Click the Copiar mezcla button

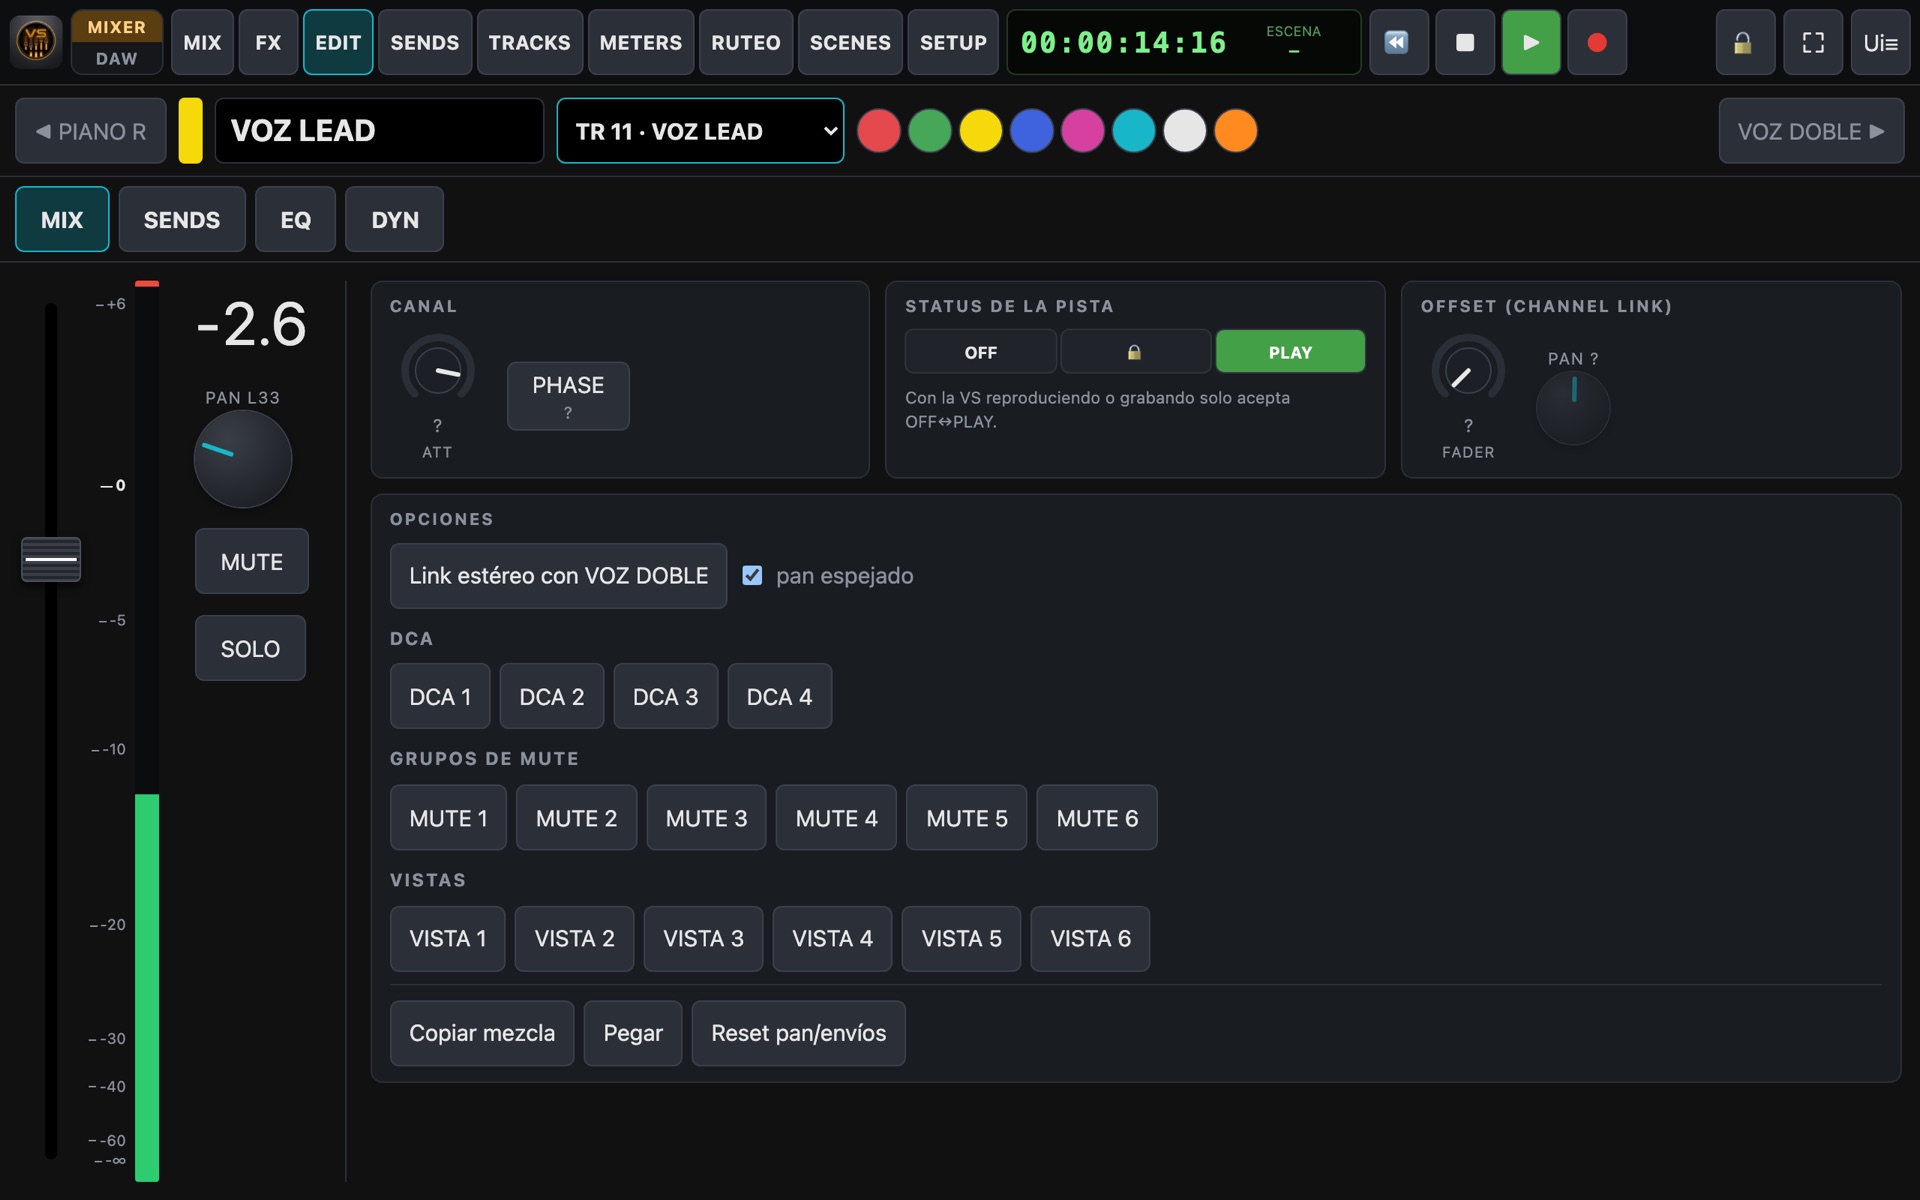[x=482, y=1033]
